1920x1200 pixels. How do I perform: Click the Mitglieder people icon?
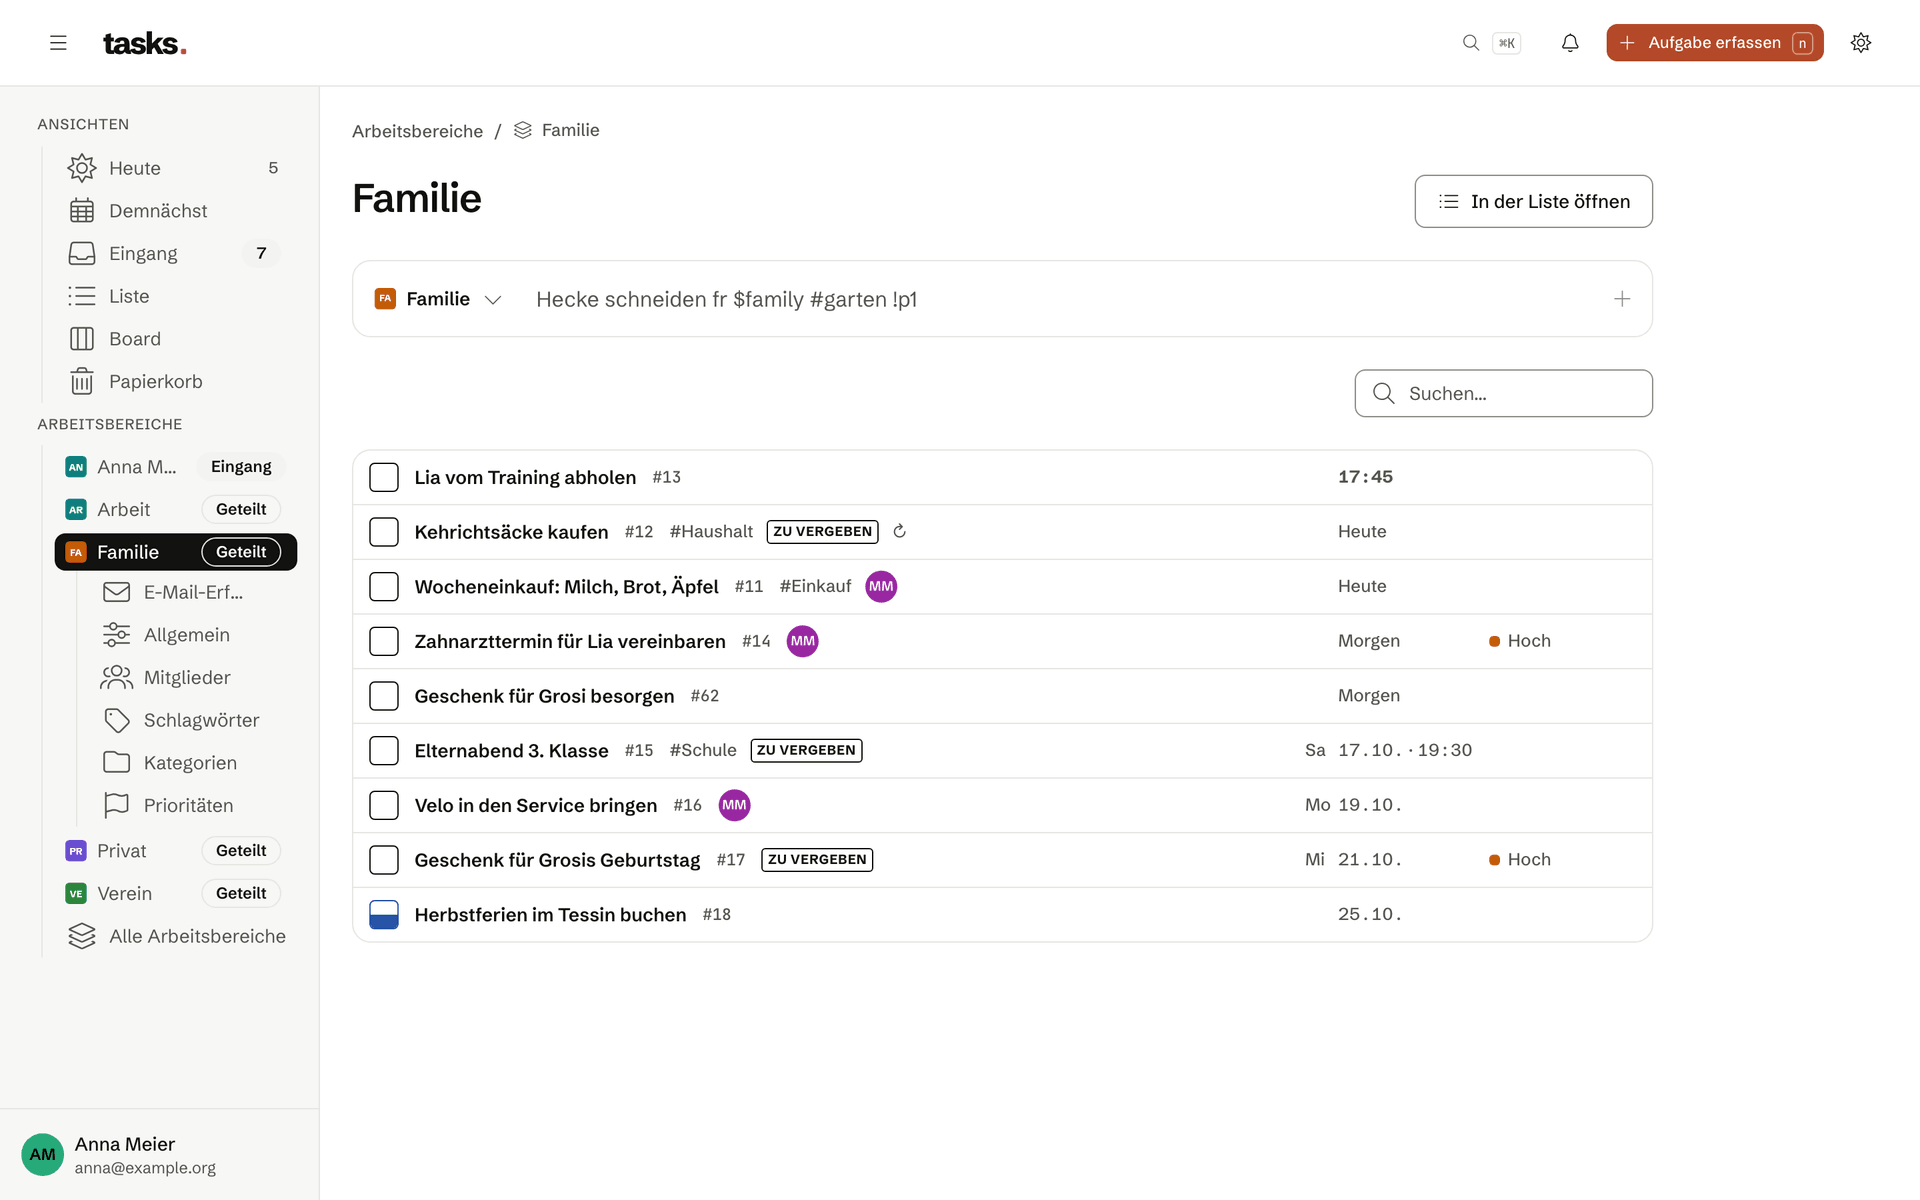(116, 677)
